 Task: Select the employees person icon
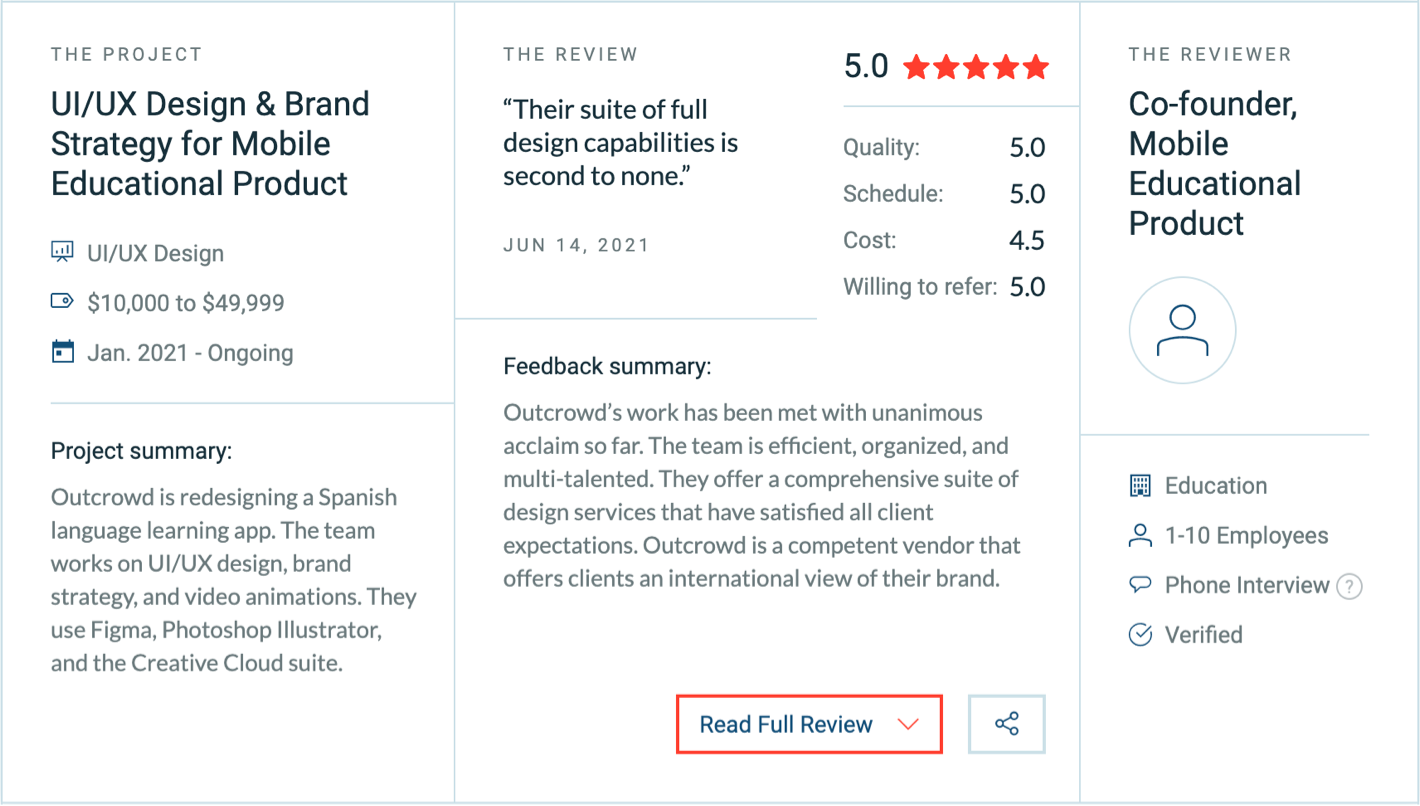click(x=1141, y=536)
